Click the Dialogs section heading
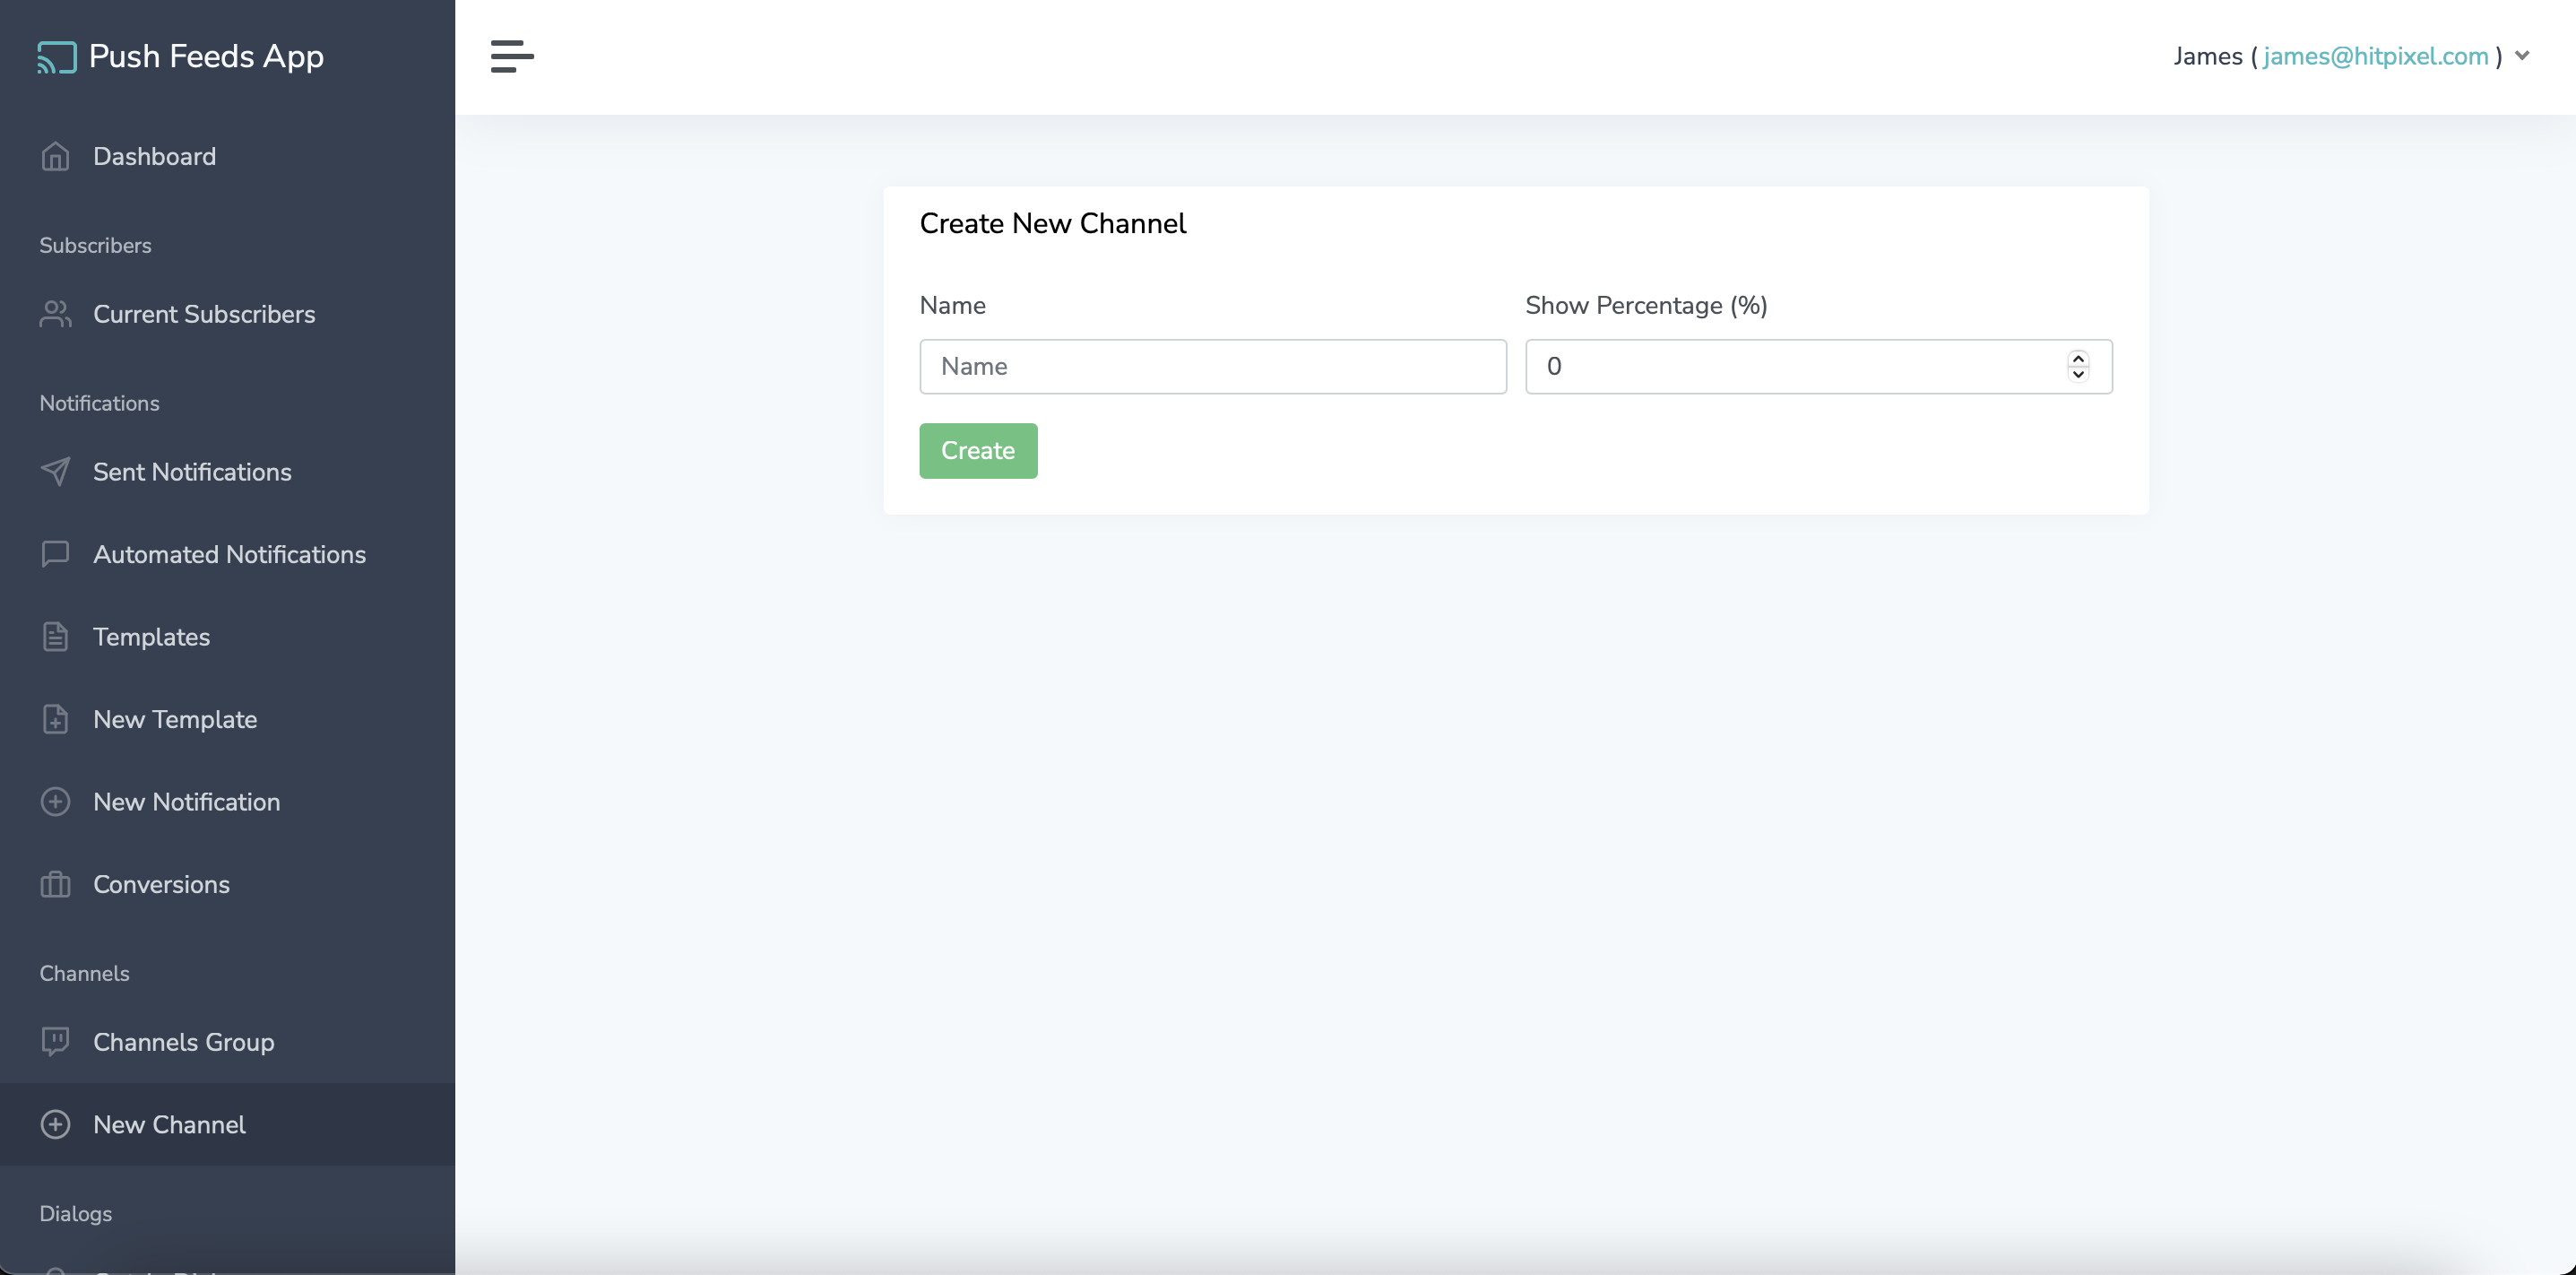Image resolution: width=2576 pixels, height=1275 pixels. click(x=75, y=1213)
